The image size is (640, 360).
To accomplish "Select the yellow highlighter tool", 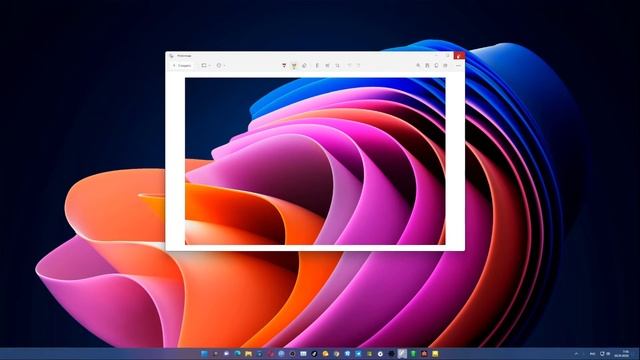I will pos(294,65).
